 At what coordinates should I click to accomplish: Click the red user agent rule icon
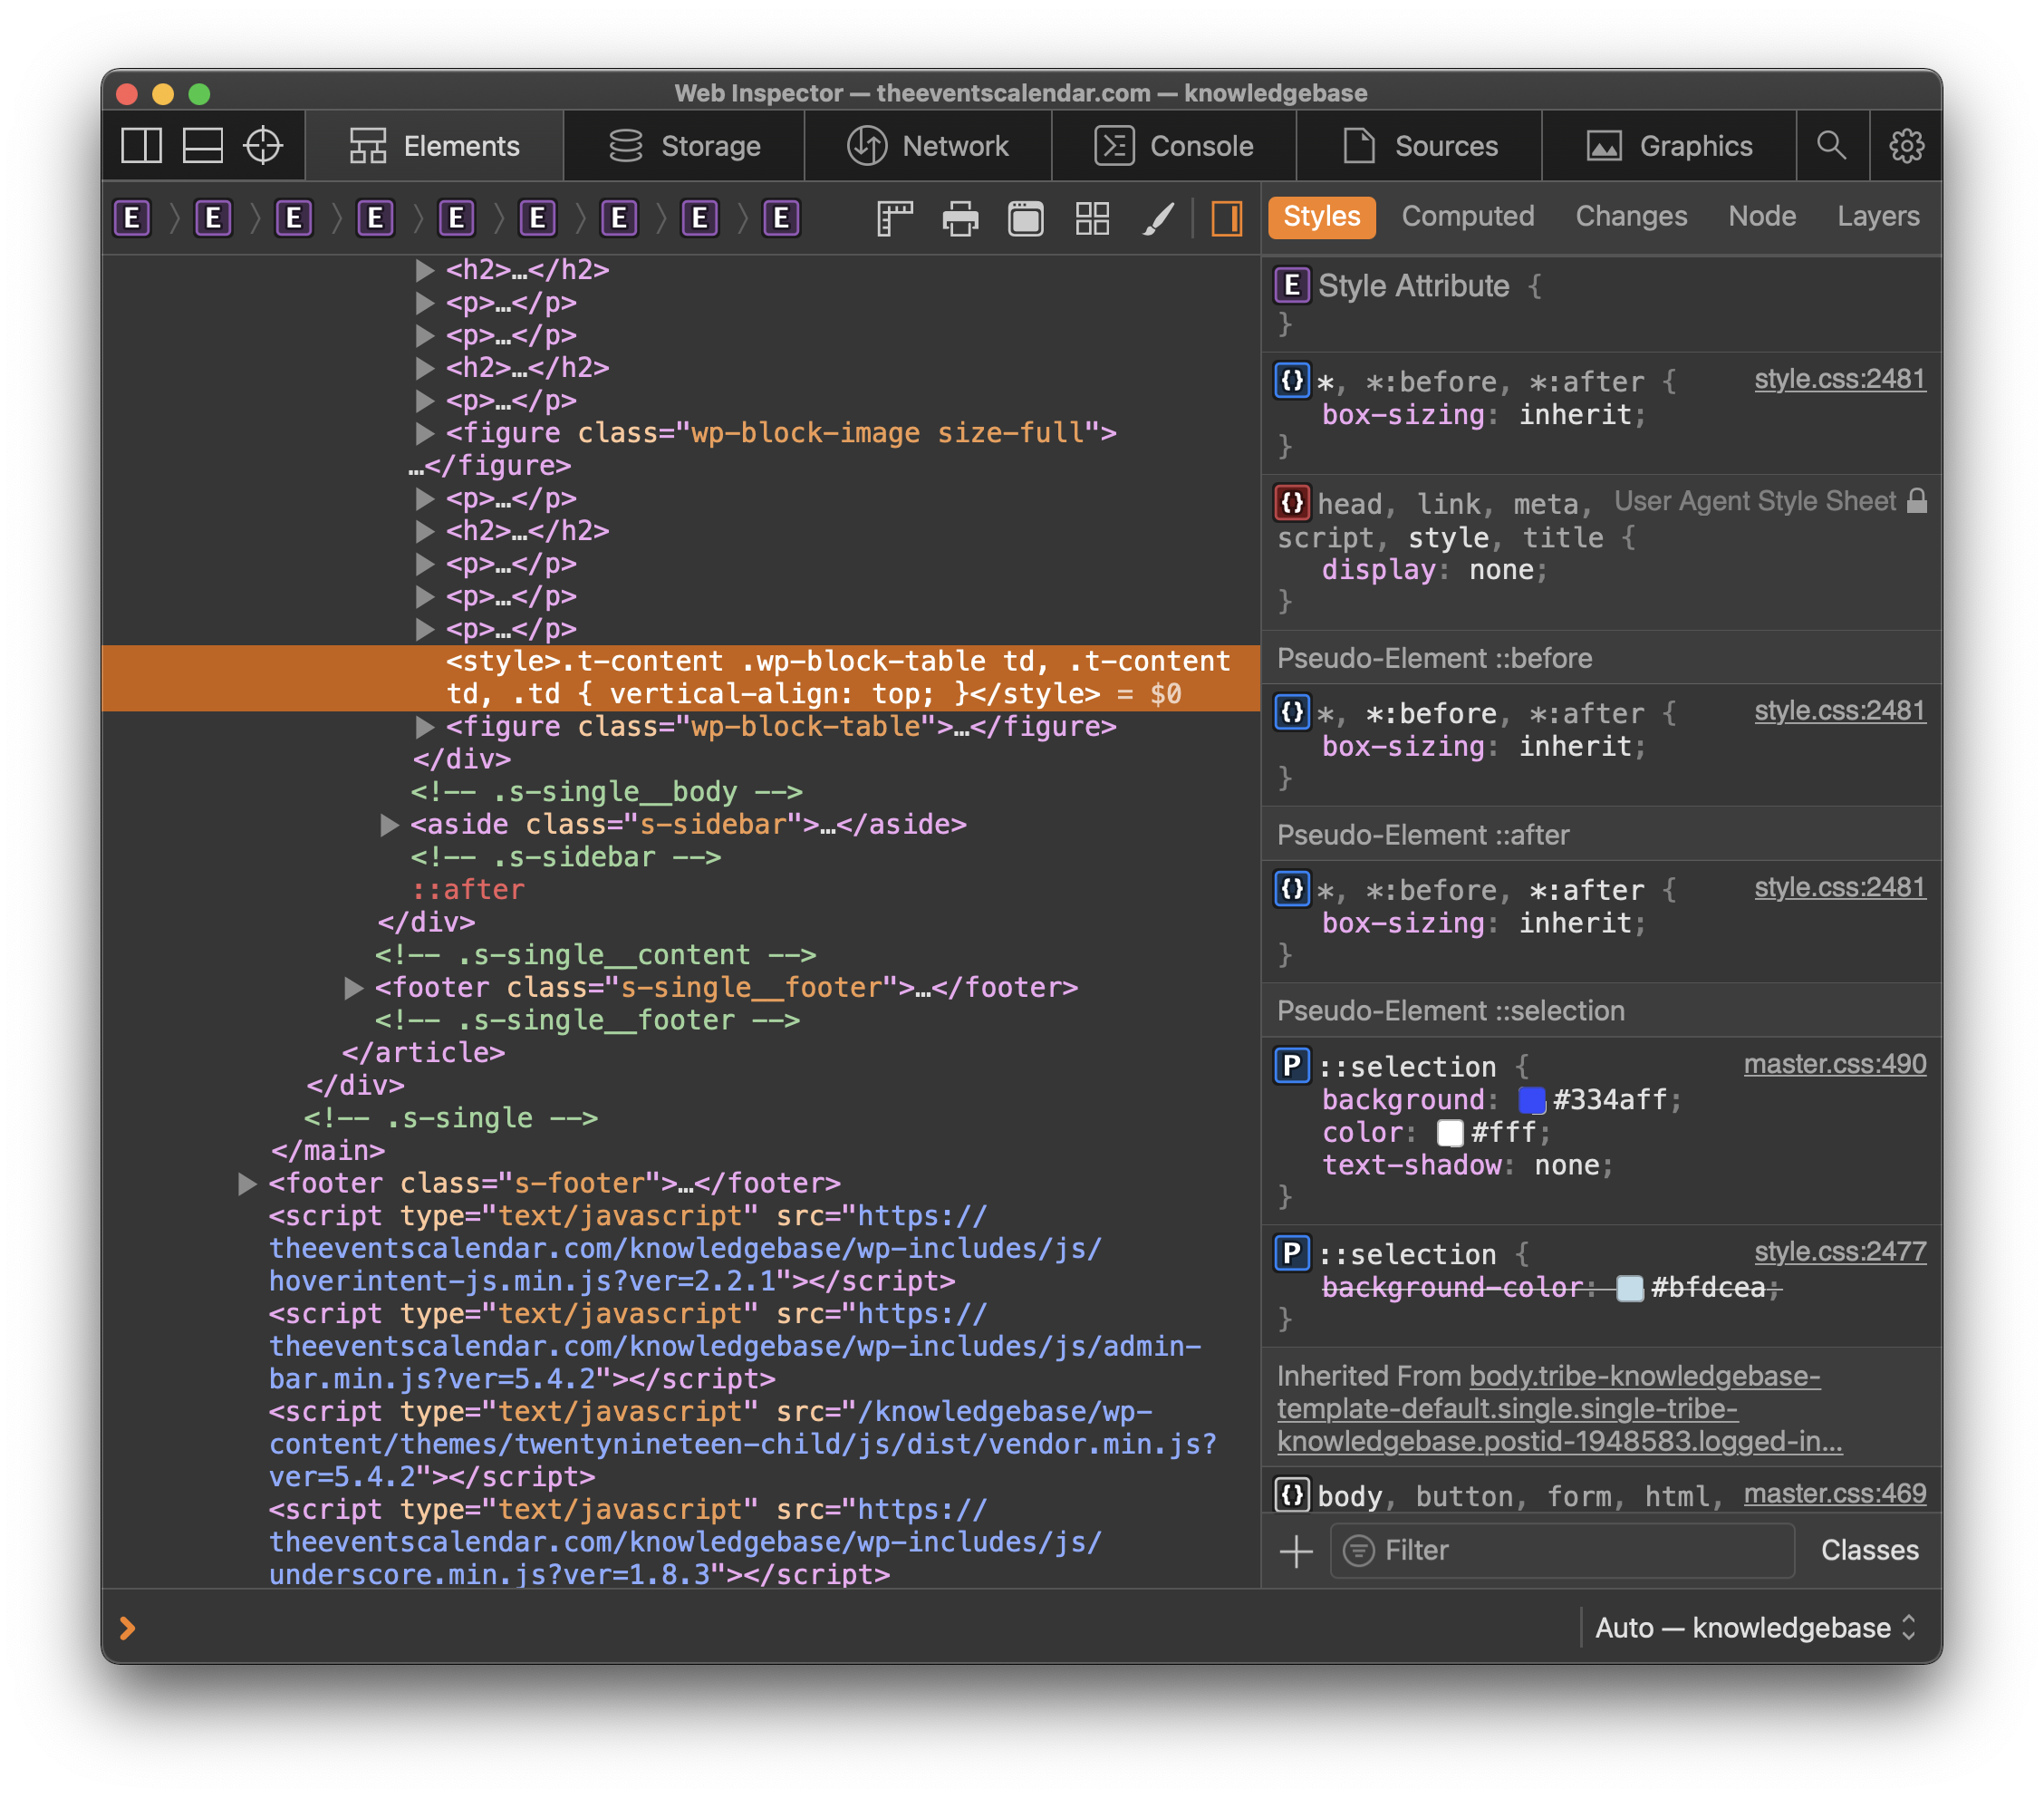[x=1292, y=502]
